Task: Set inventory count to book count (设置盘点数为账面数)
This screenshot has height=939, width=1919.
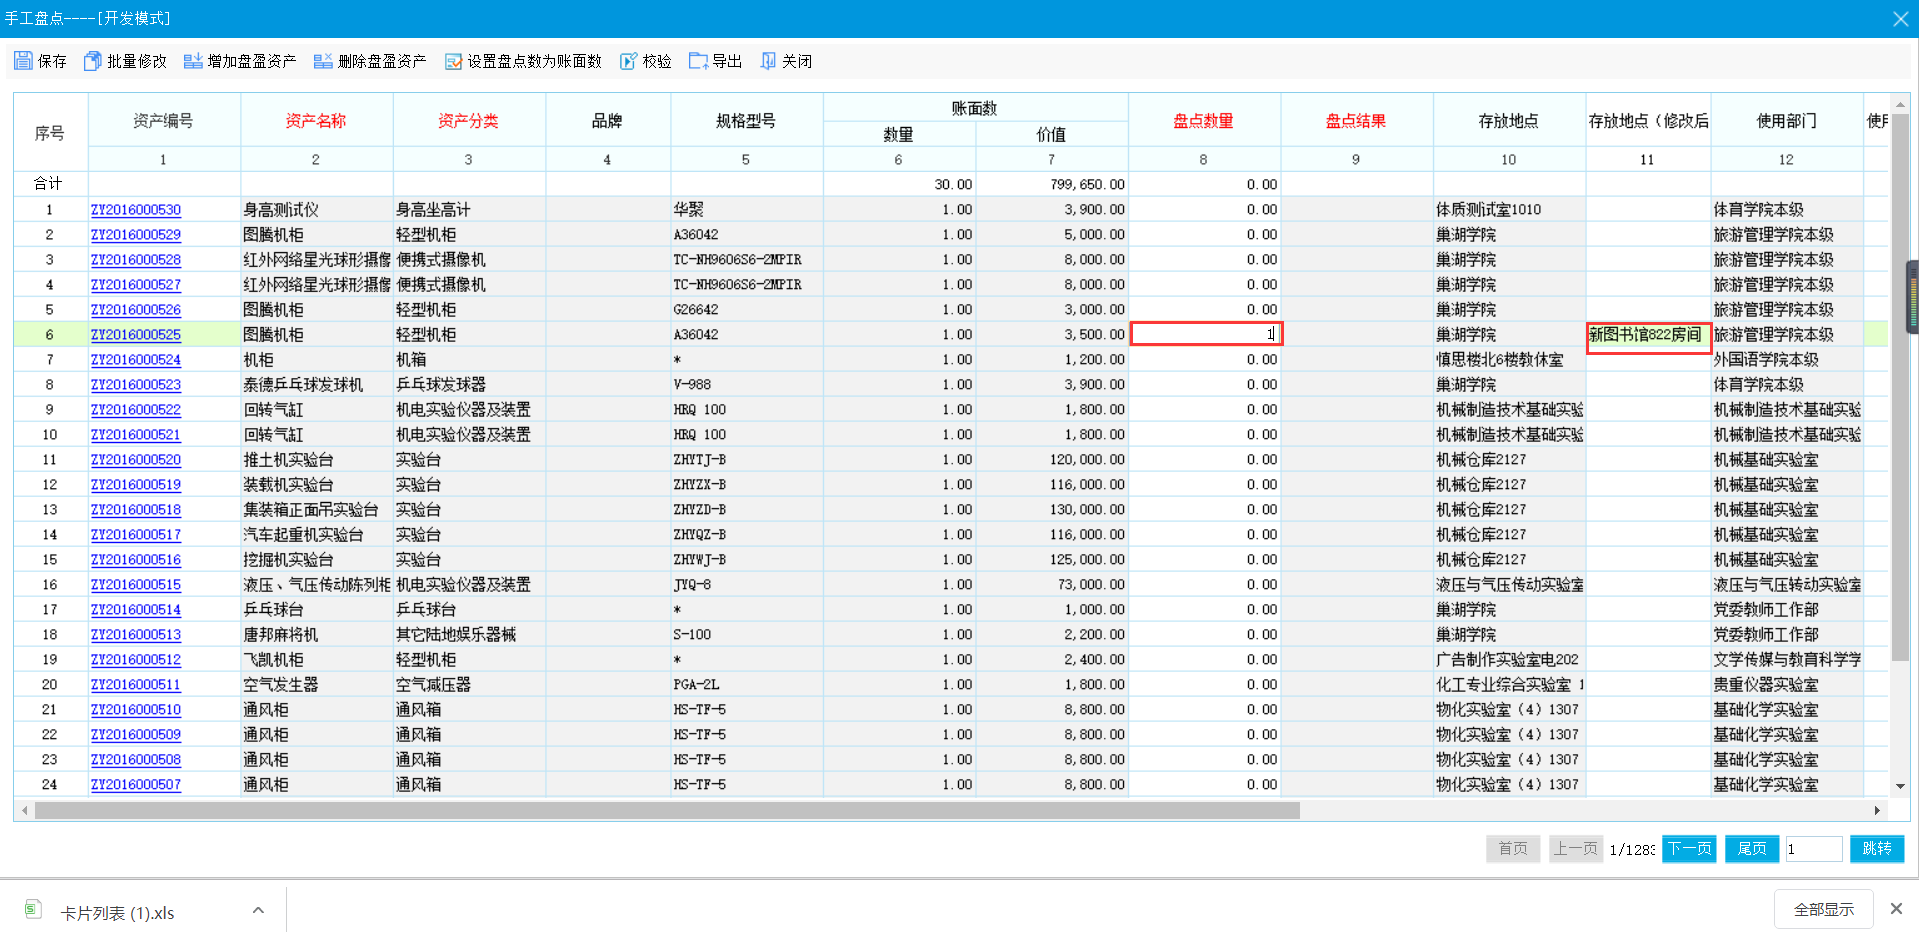Action: click(453, 61)
